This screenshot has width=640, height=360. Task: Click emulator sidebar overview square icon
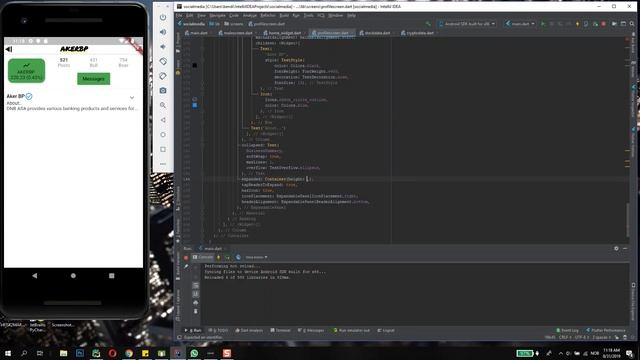(x=163, y=149)
